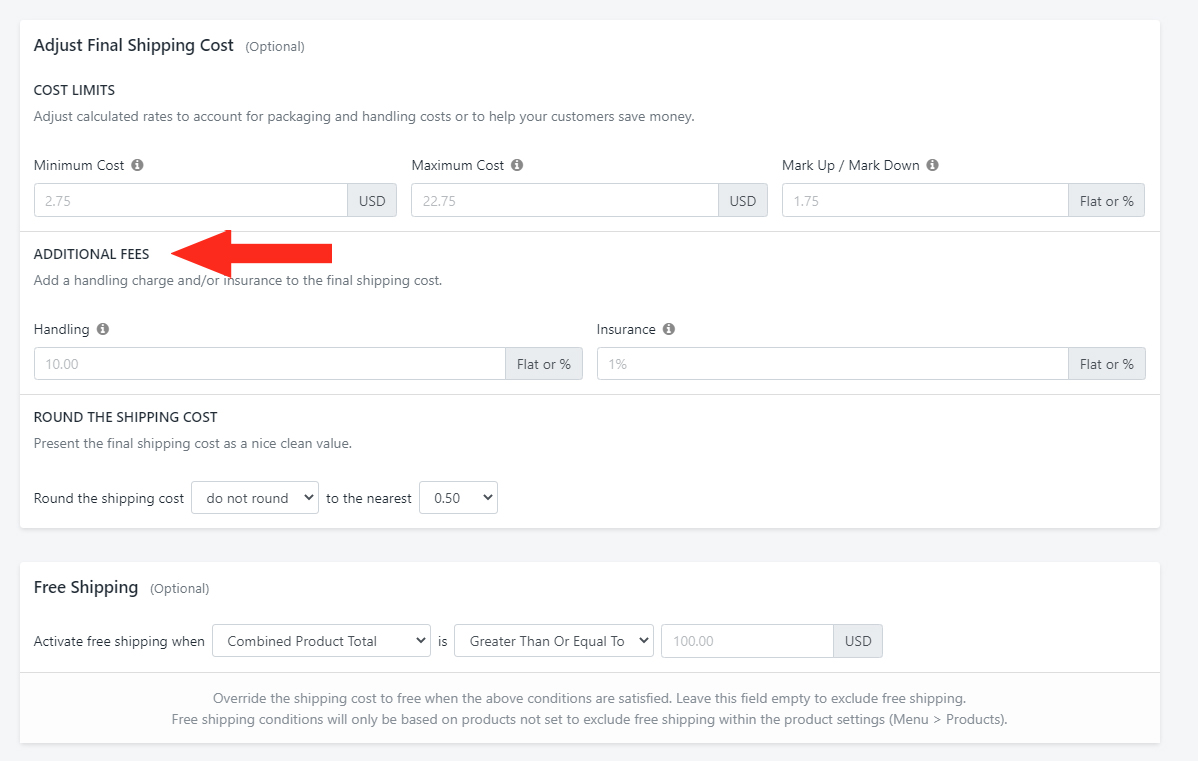Click USD addon in Free Shipping row
This screenshot has width=1198, height=761.
click(x=858, y=640)
